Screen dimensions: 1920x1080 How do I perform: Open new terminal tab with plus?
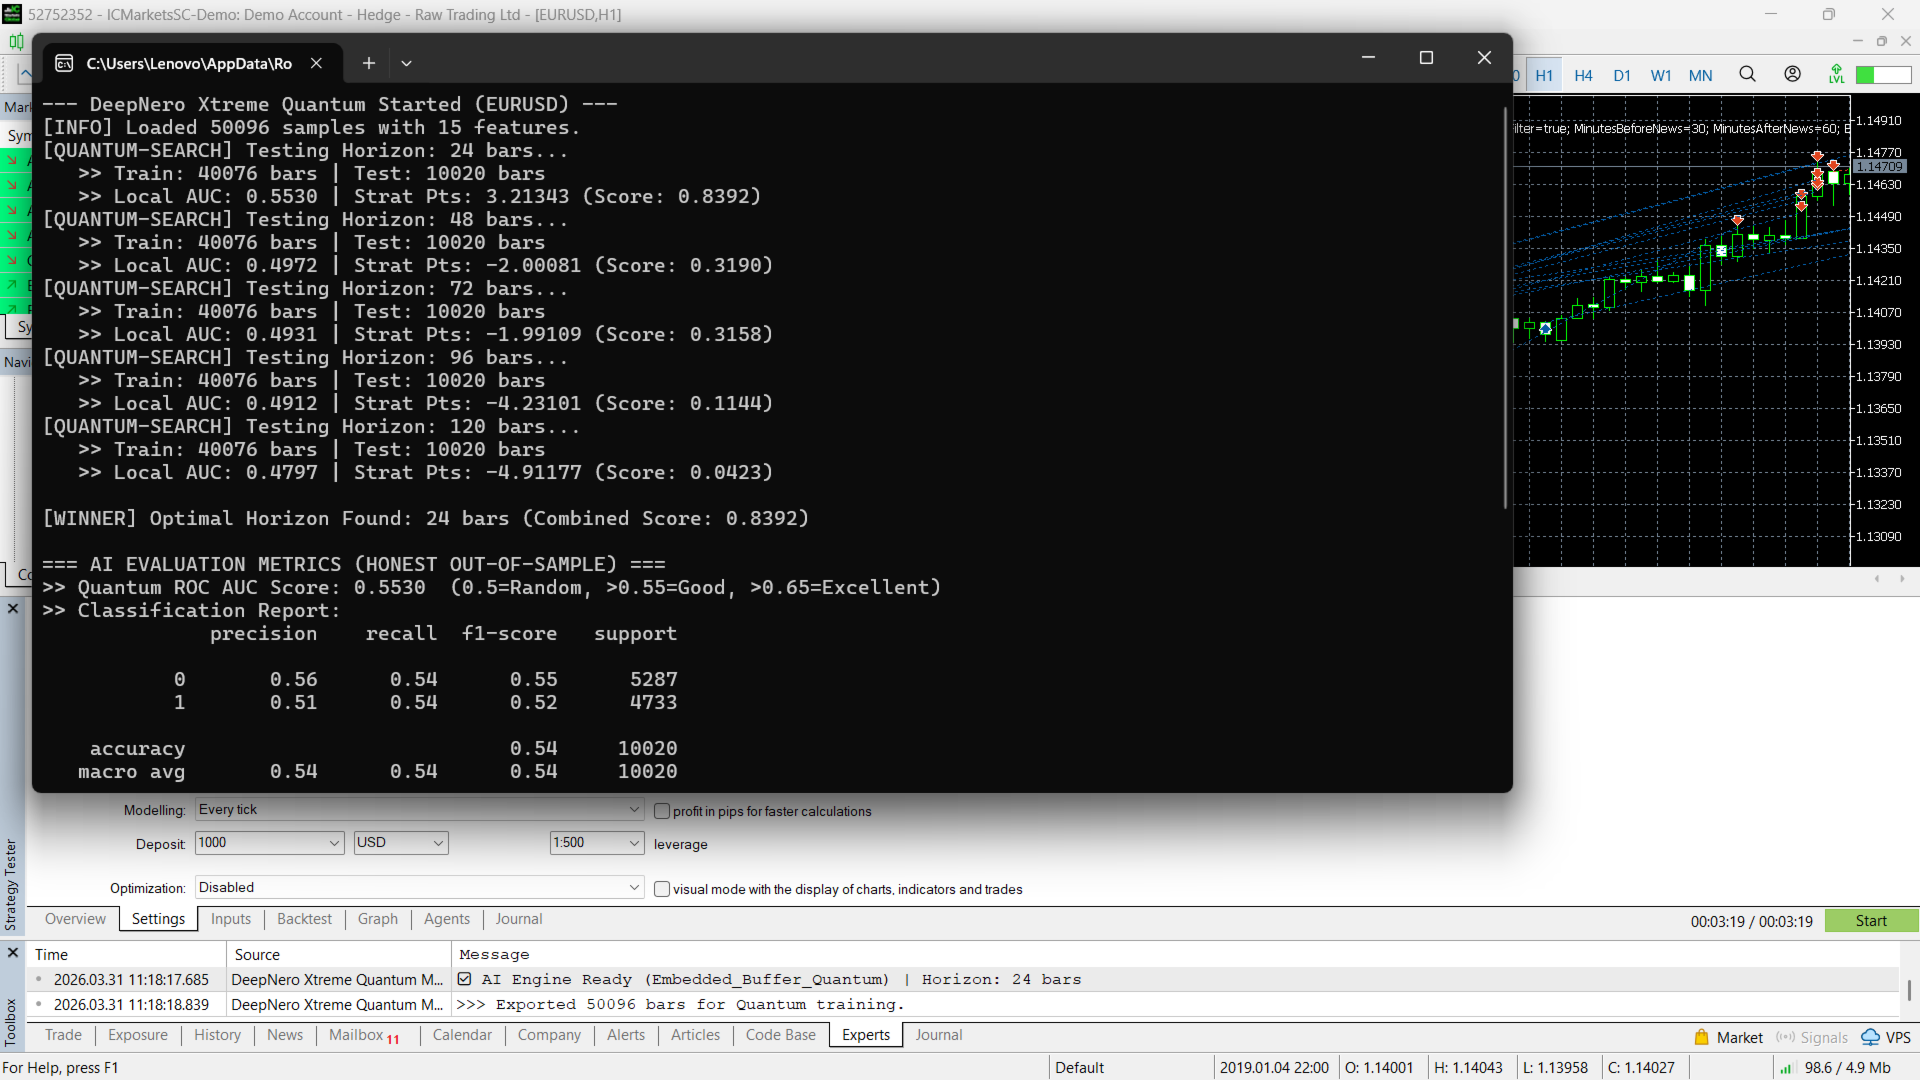pos(369,63)
